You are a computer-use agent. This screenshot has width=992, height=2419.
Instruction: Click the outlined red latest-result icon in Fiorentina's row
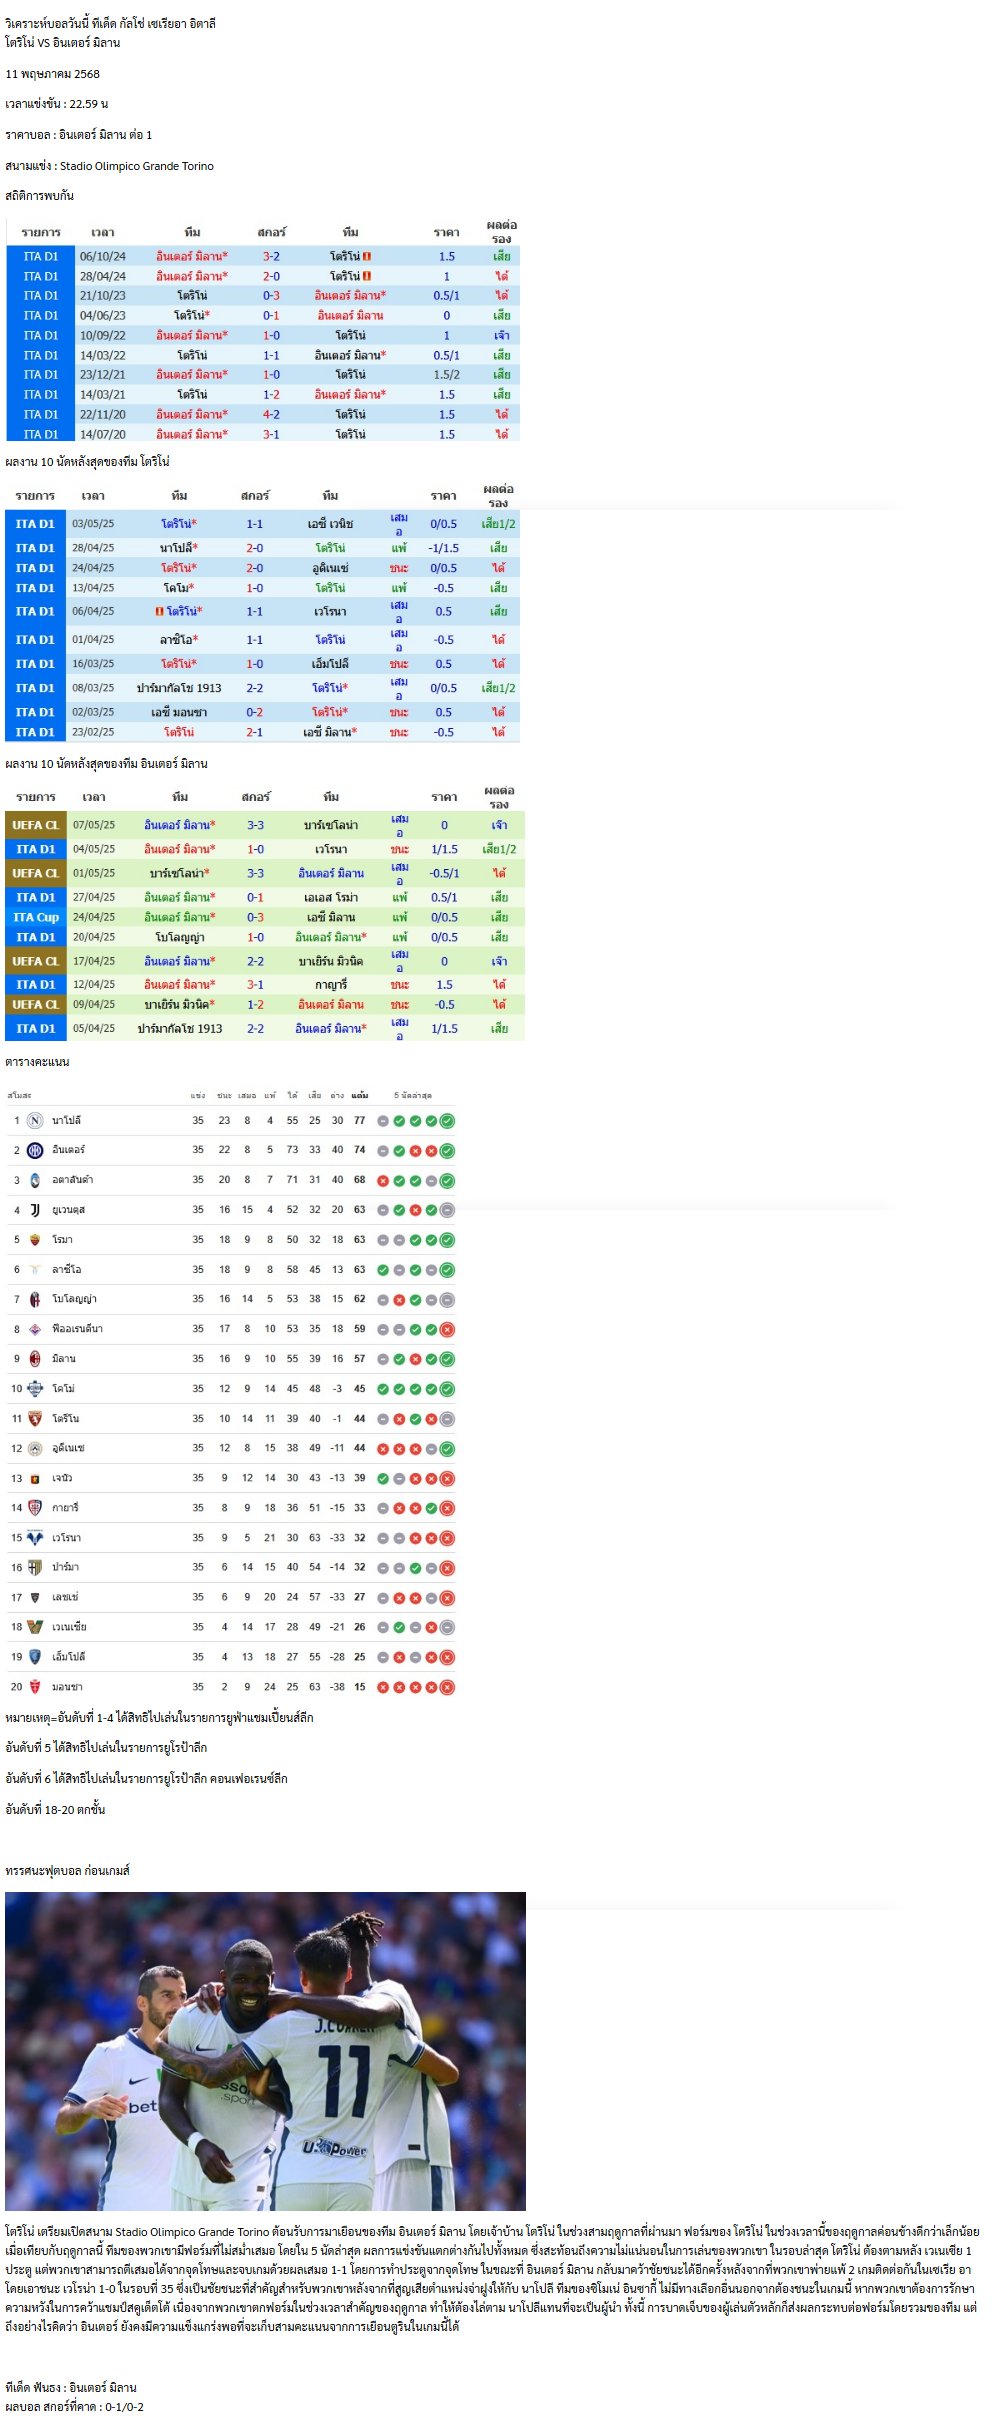(x=447, y=1329)
